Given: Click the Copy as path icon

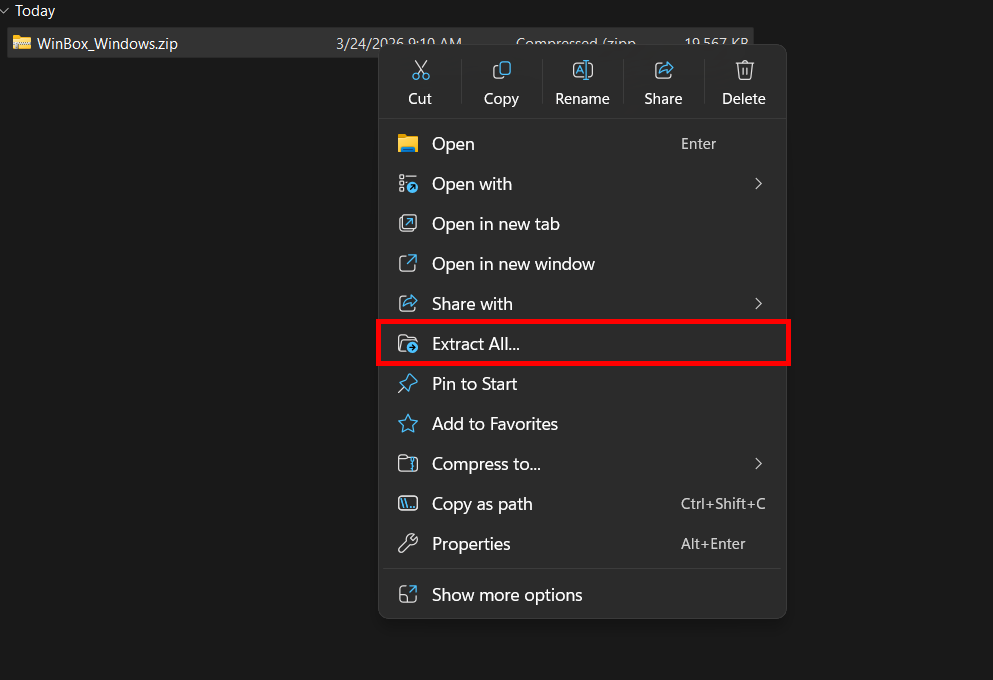Looking at the screenshot, I should click(x=408, y=503).
